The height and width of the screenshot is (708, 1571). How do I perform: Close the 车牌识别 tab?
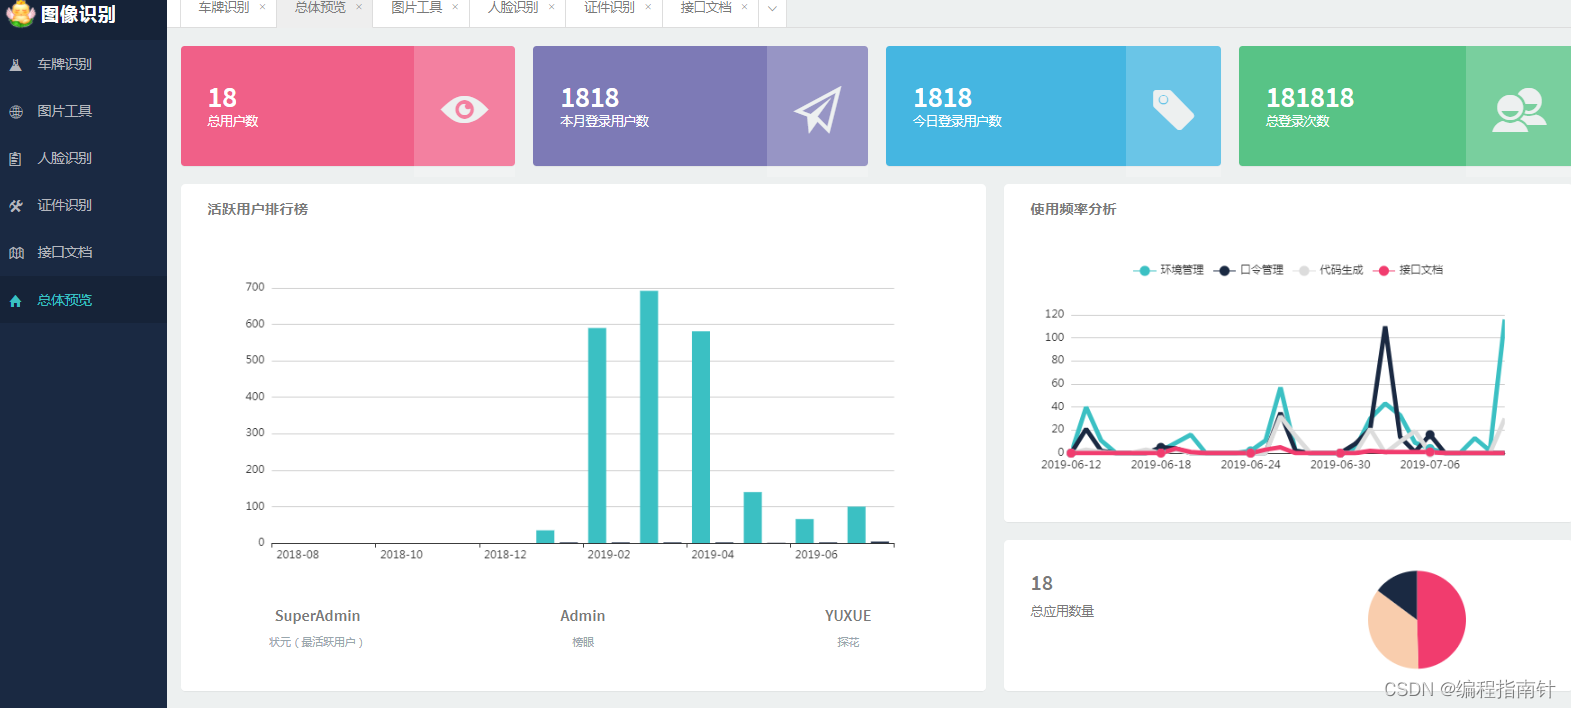pos(263,7)
